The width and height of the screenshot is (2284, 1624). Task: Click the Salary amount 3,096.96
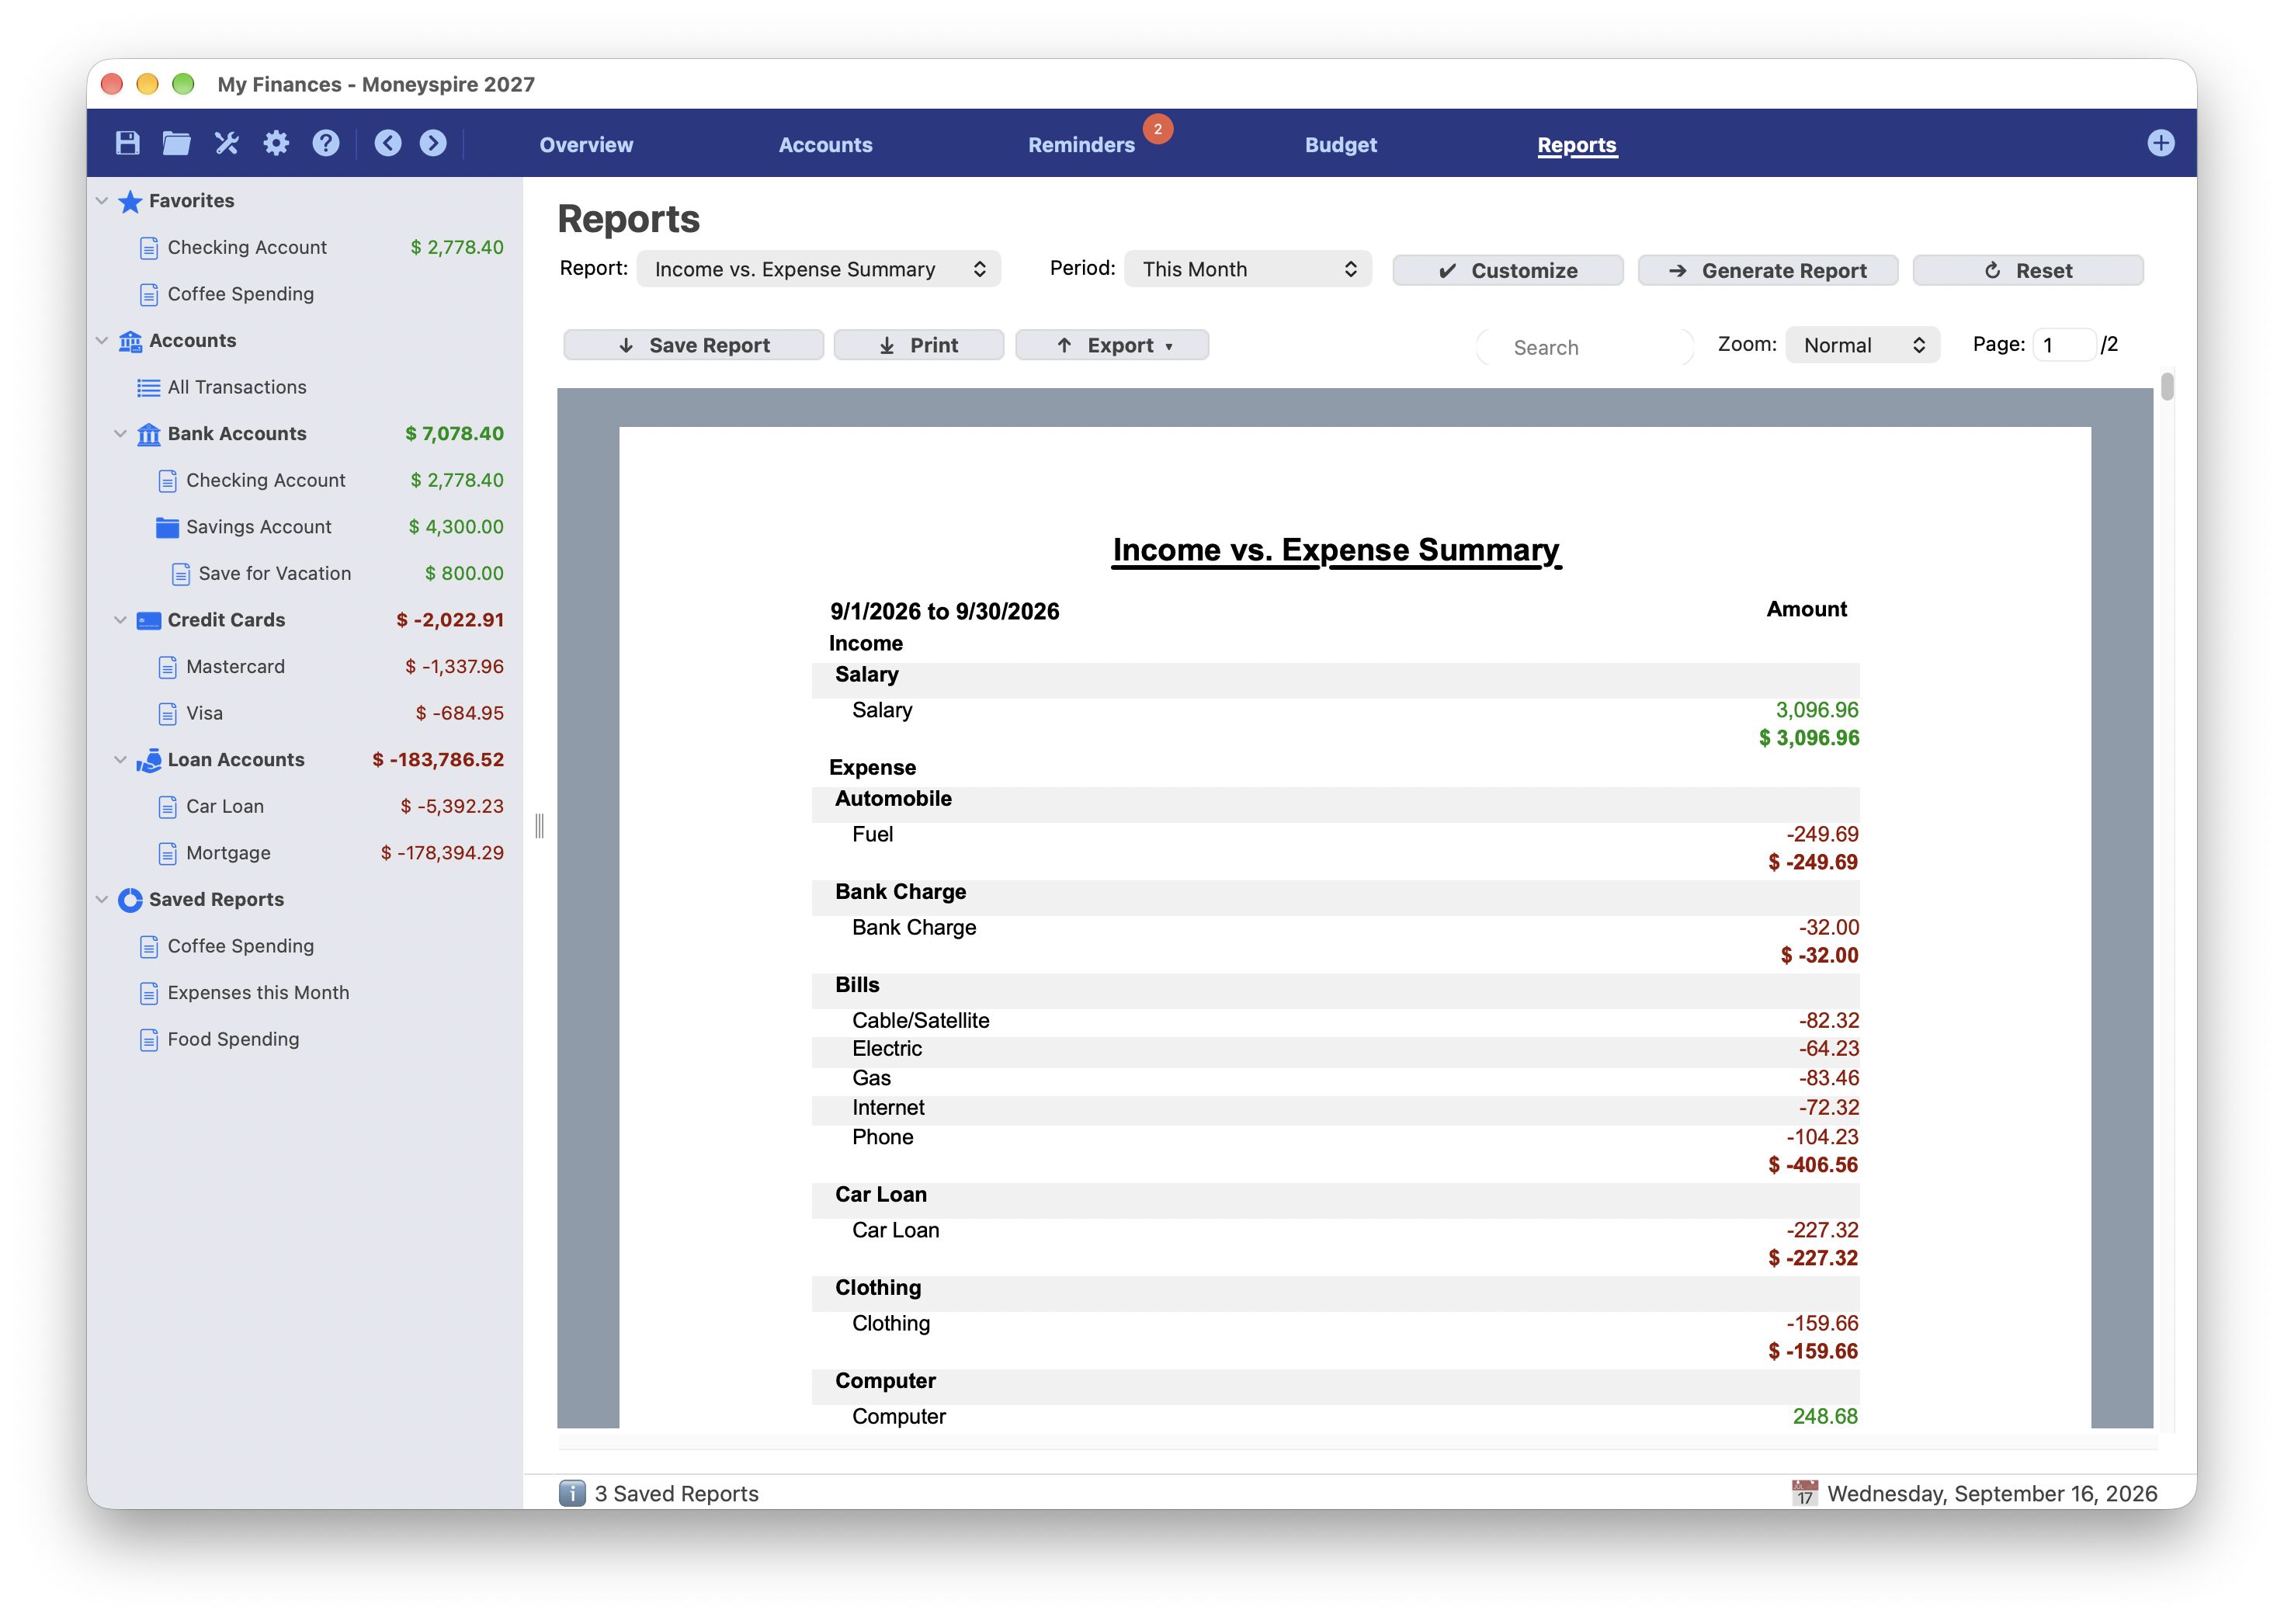click(x=1816, y=710)
